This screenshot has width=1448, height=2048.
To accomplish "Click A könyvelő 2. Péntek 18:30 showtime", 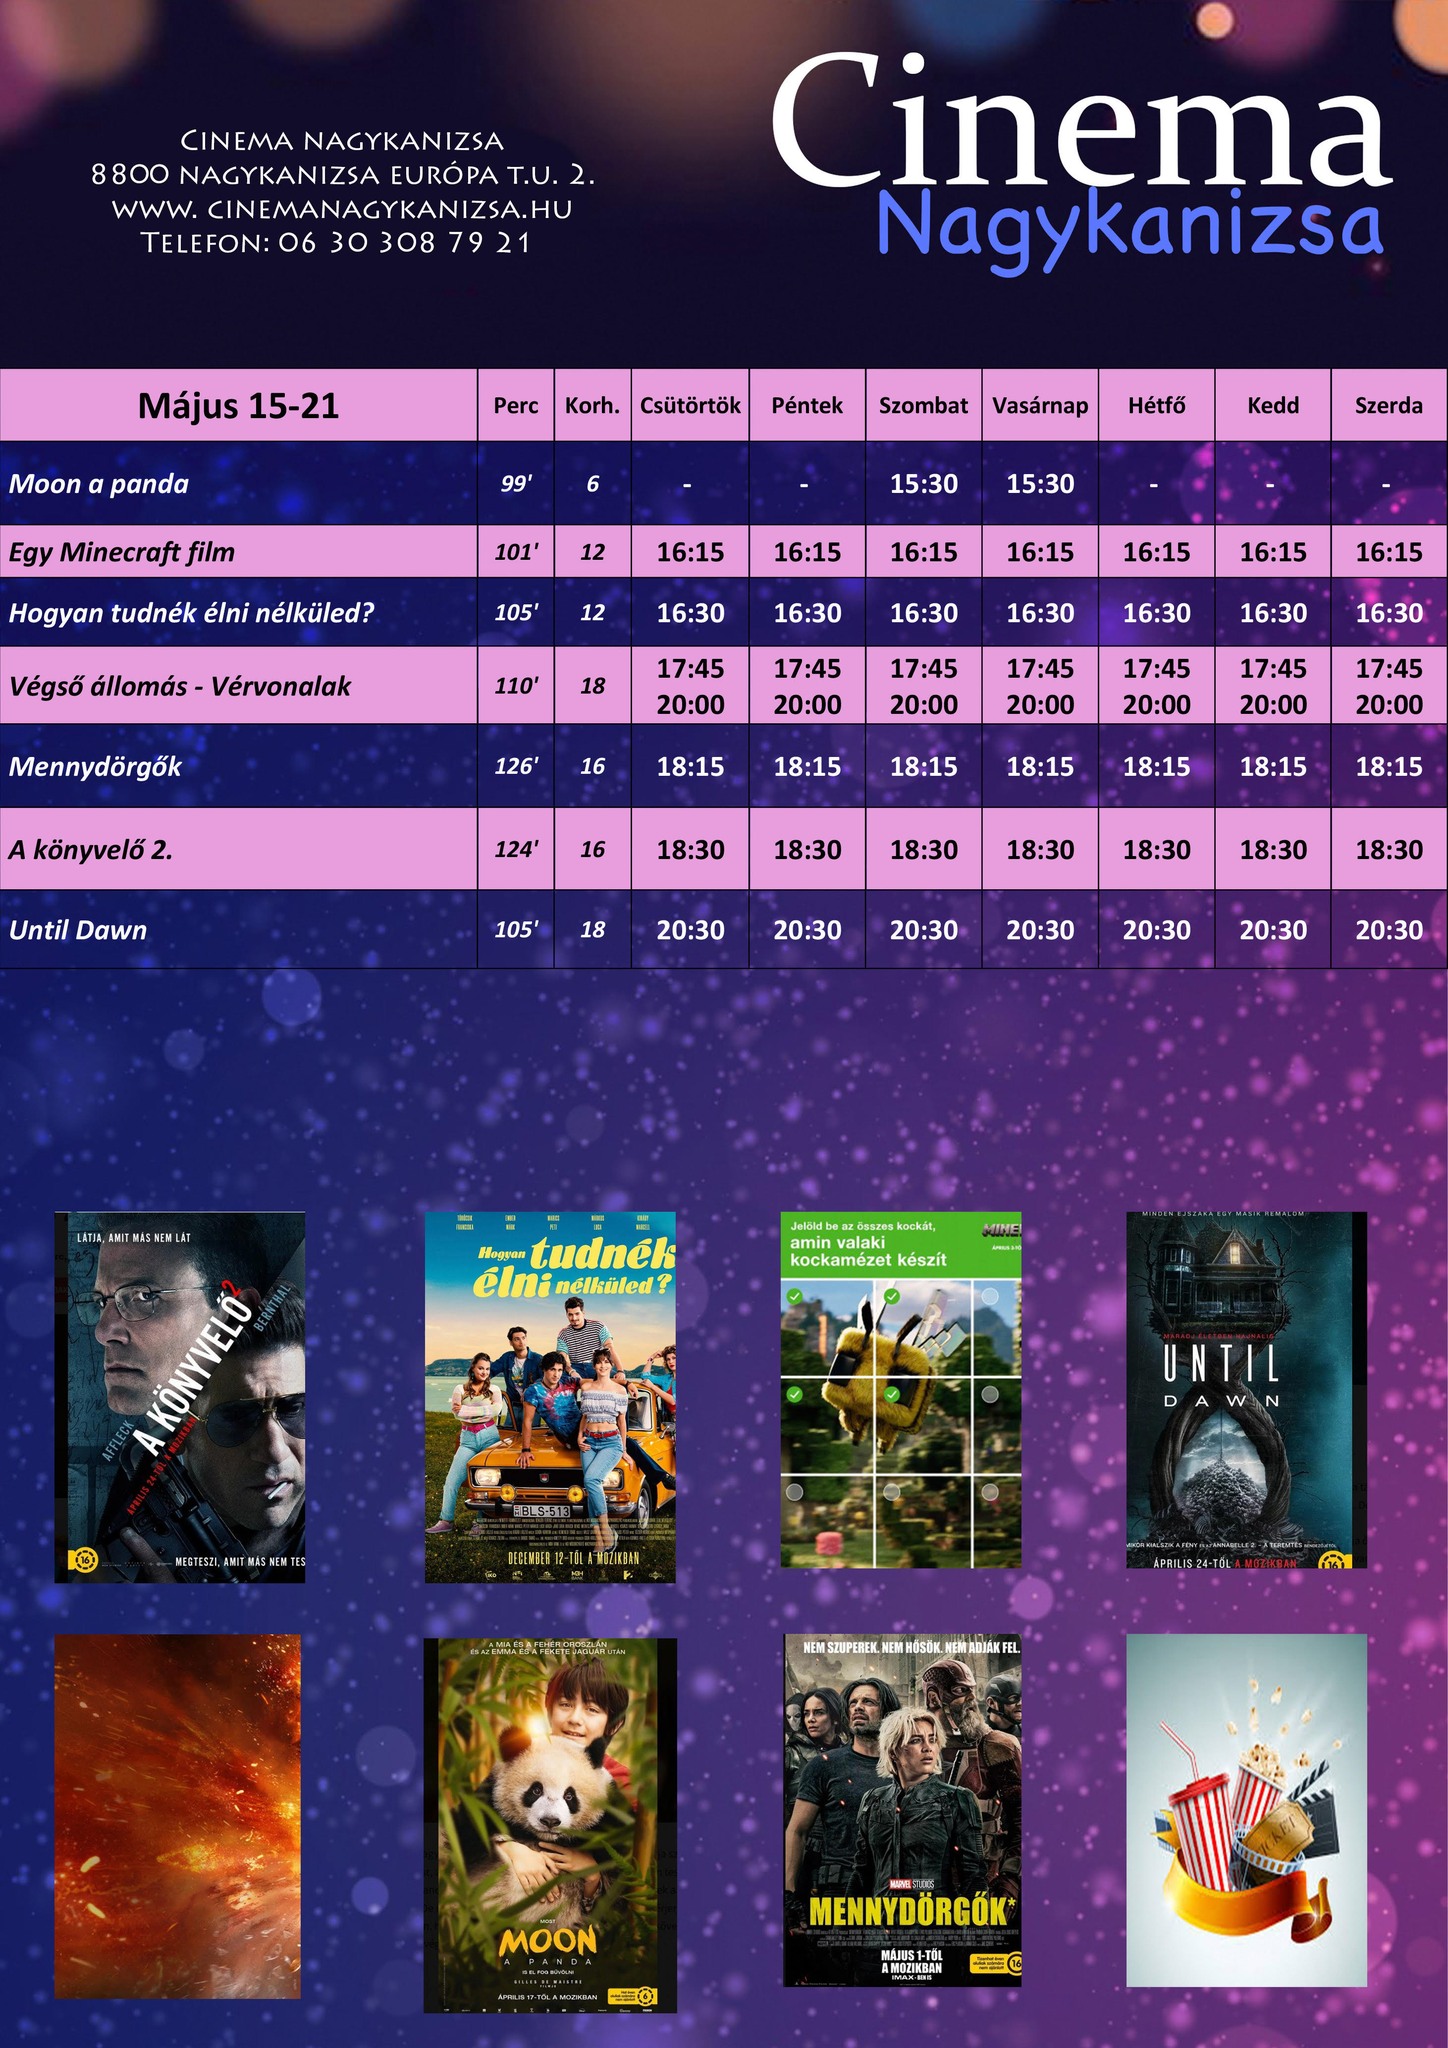I will coord(807,850).
